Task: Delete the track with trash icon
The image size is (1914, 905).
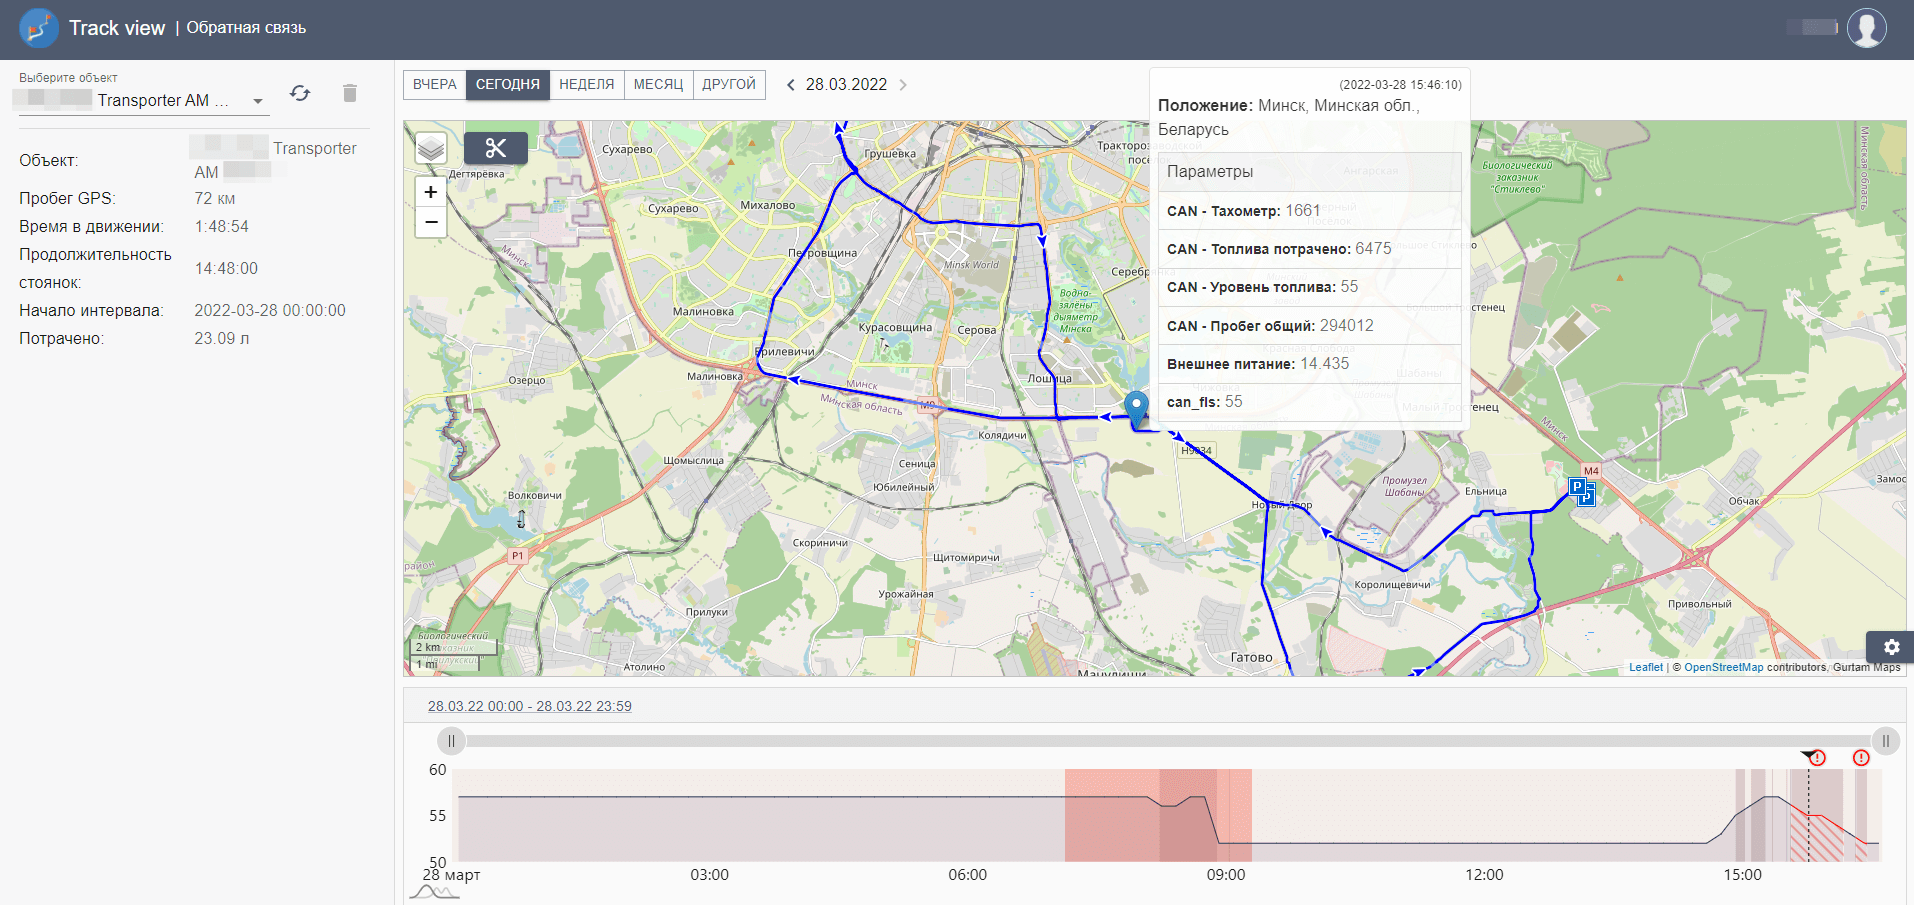Action: coord(349,93)
